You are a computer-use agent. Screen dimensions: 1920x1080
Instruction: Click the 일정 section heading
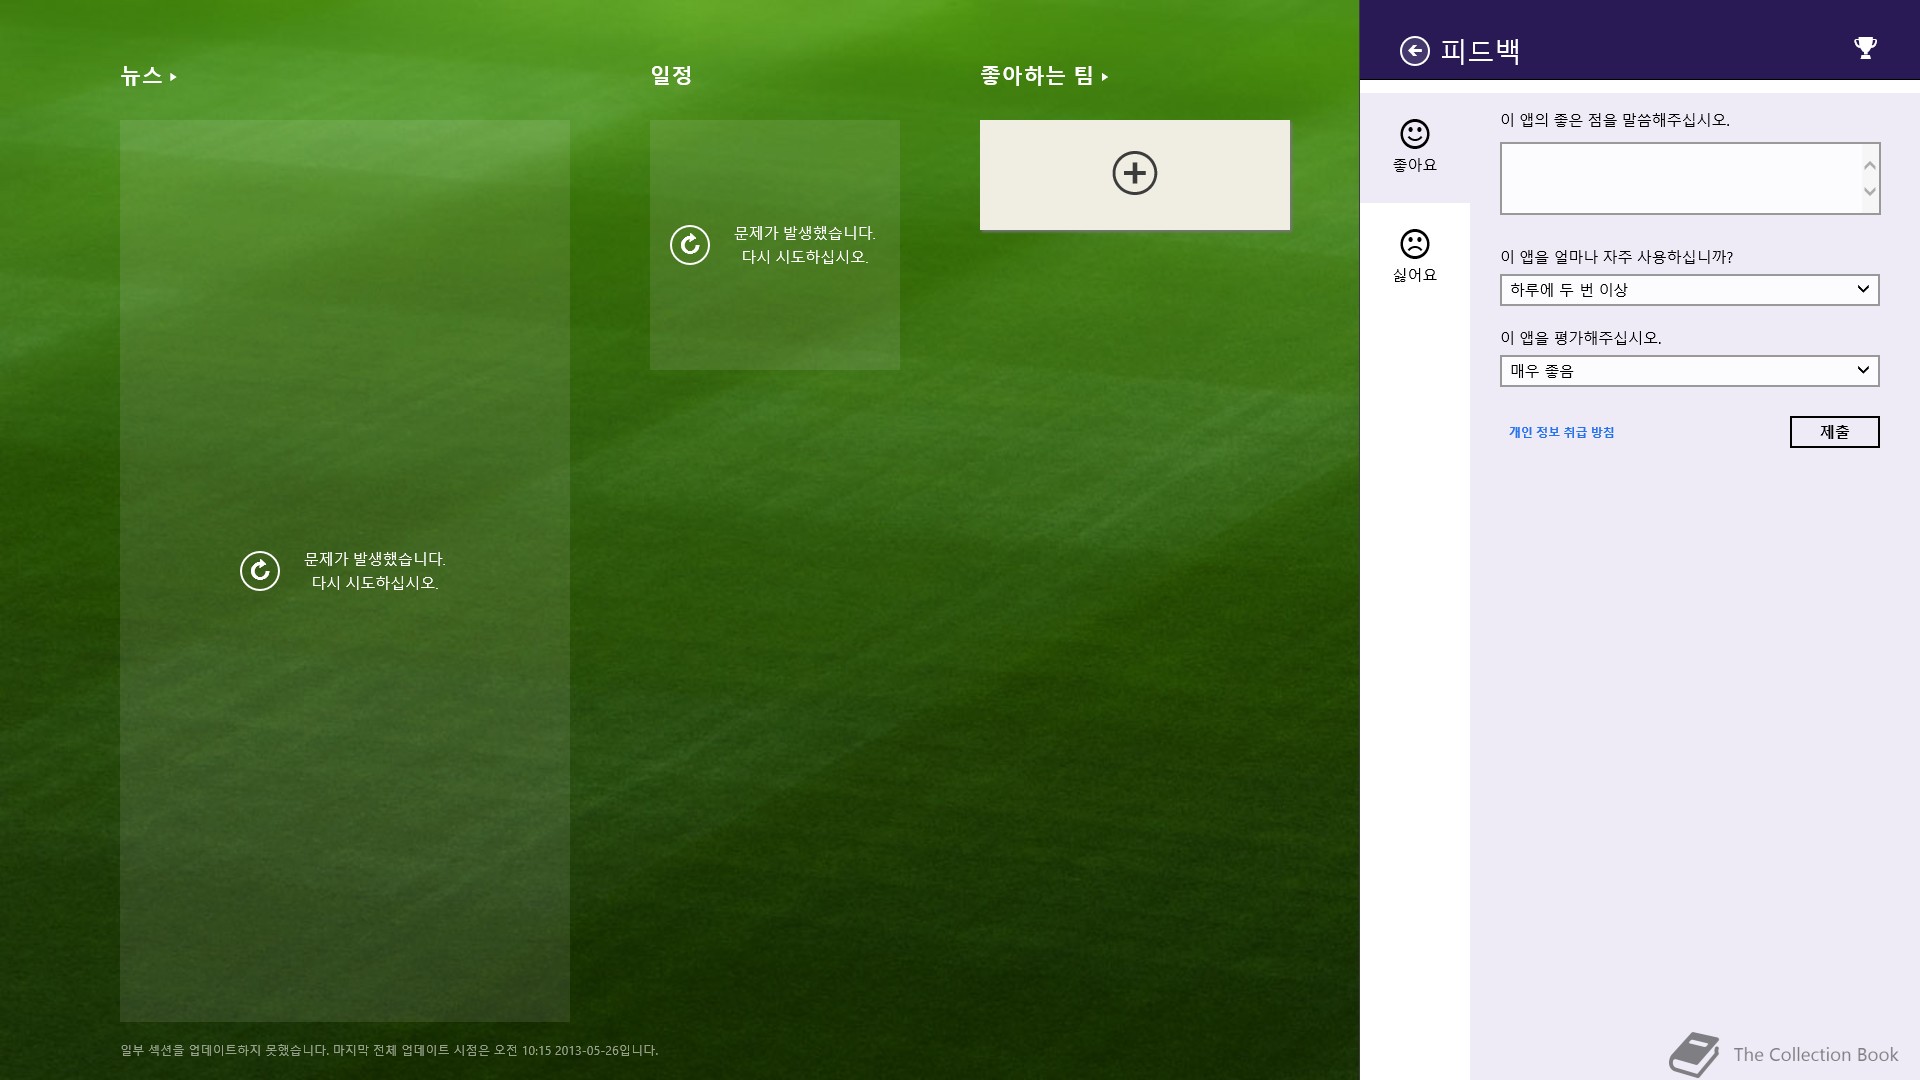click(x=671, y=76)
